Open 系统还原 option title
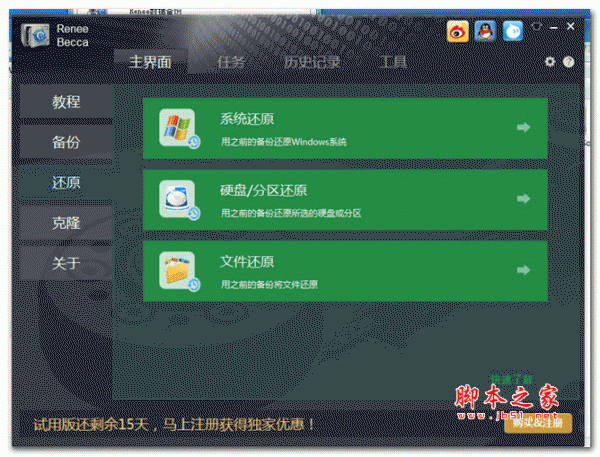The height and width of the screenshot is (457, 600). (x=247, y=119)
